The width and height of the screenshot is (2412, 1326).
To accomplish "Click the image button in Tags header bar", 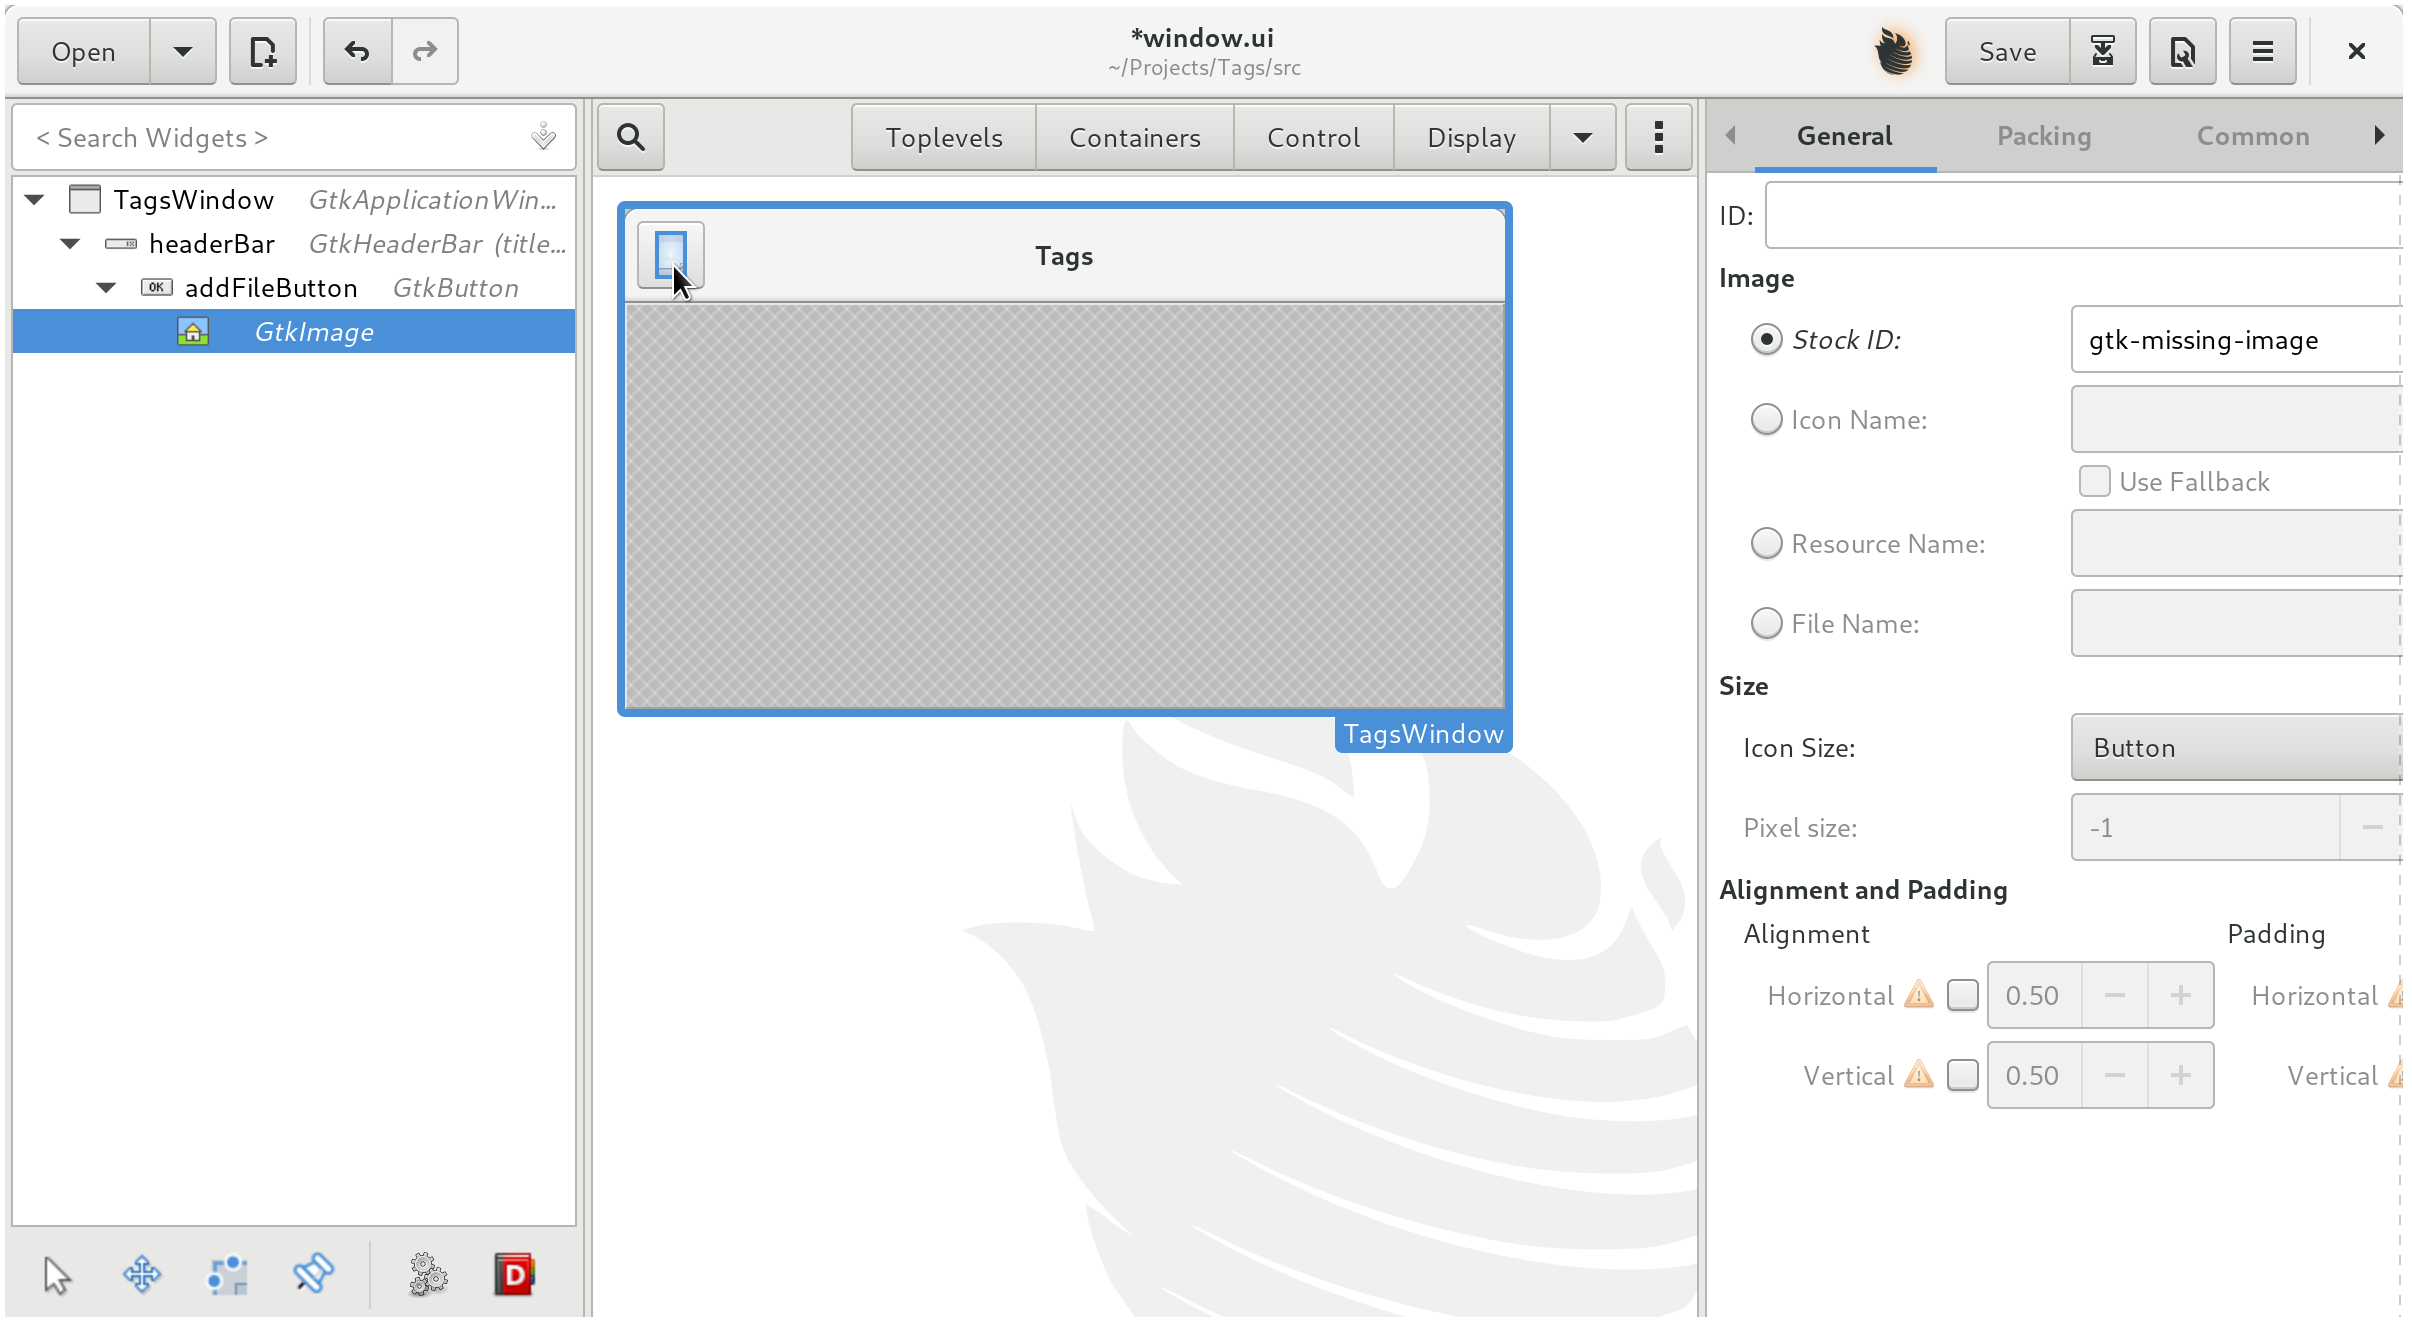I will click(x=671, y=256).
